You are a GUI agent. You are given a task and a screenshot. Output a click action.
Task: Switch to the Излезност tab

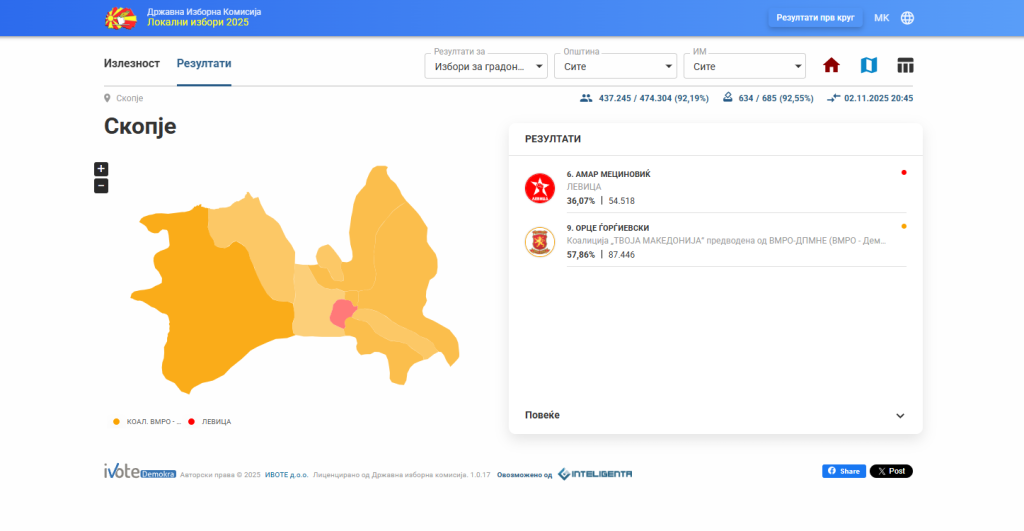click(132, 64)
